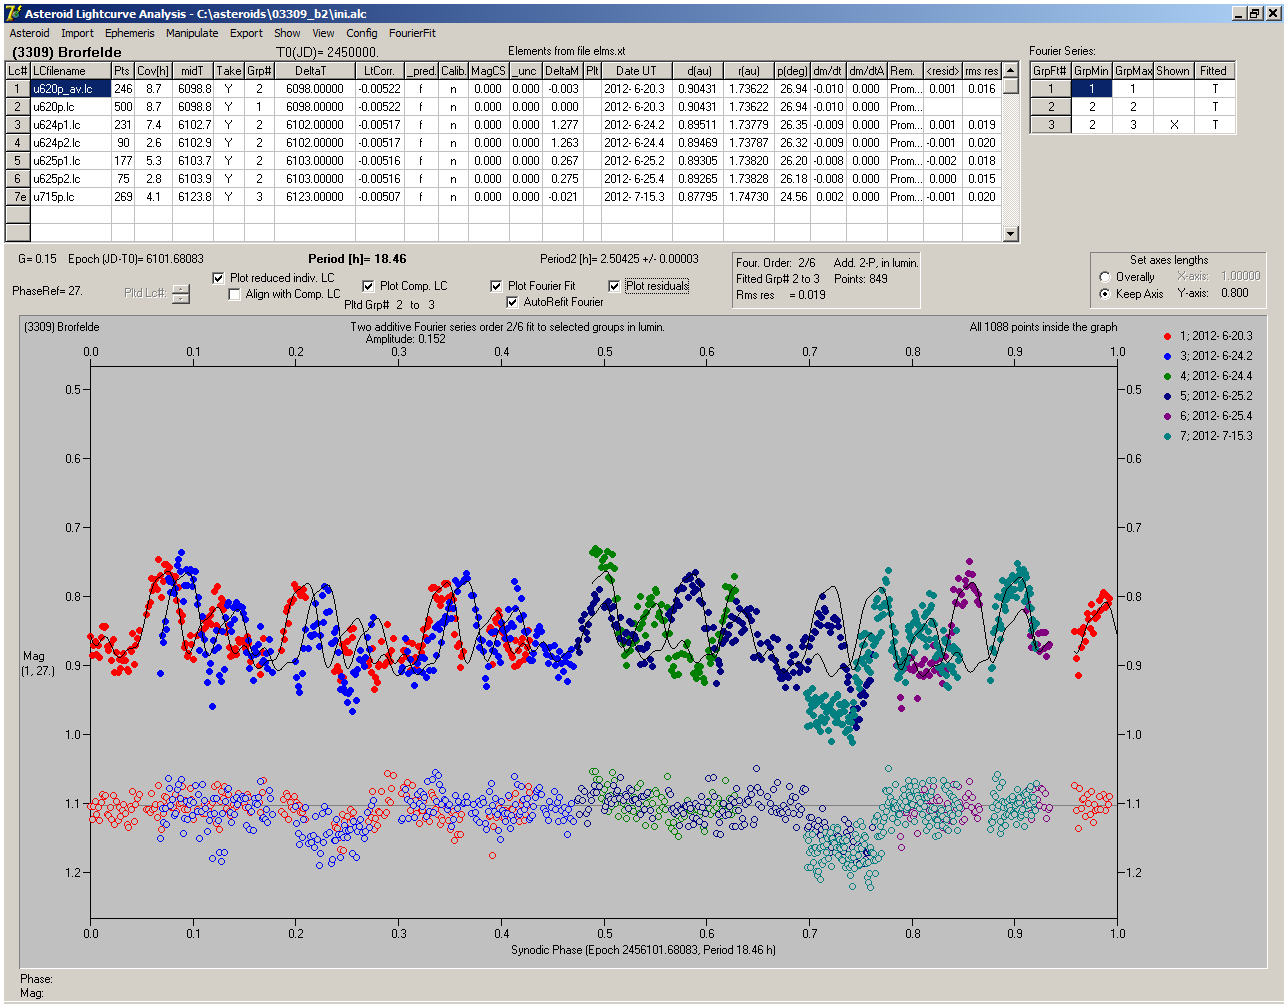Open the Import menu
The width and height of the screenshot is (1288, 1004).
coord(77,33)
